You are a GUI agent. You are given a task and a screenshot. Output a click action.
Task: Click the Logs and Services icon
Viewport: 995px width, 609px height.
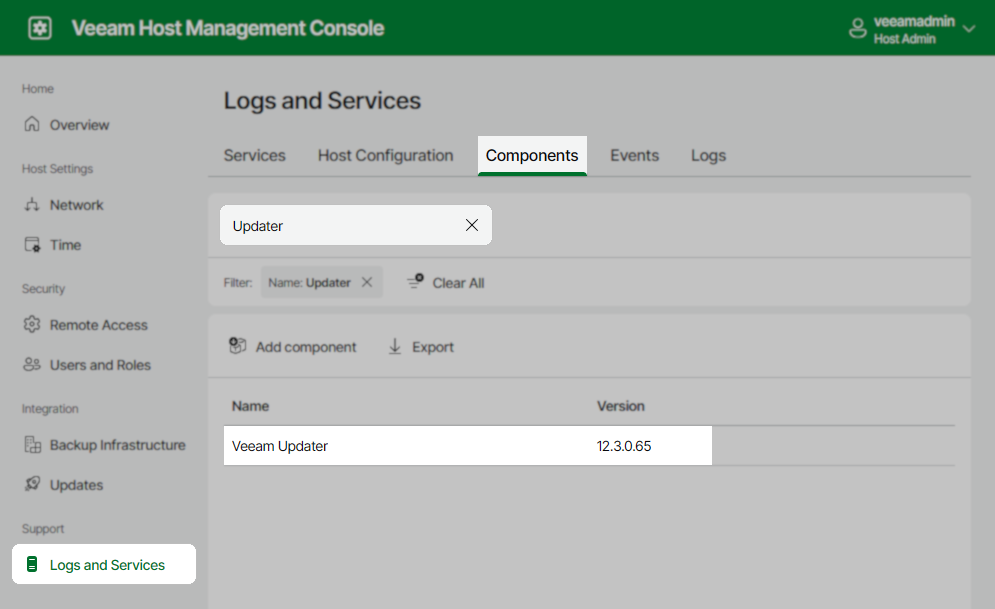[x=32, y=564]
